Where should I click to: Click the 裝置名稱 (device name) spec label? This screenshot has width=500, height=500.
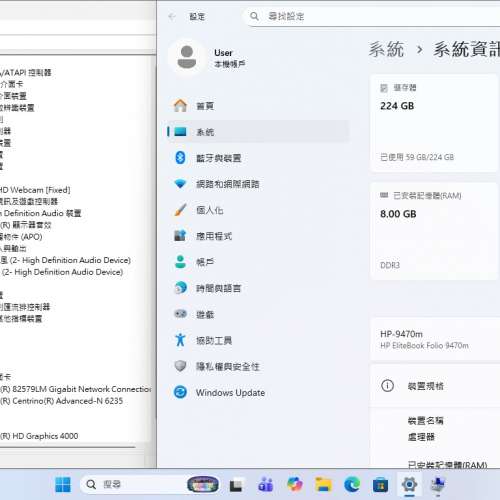(426, 421)
